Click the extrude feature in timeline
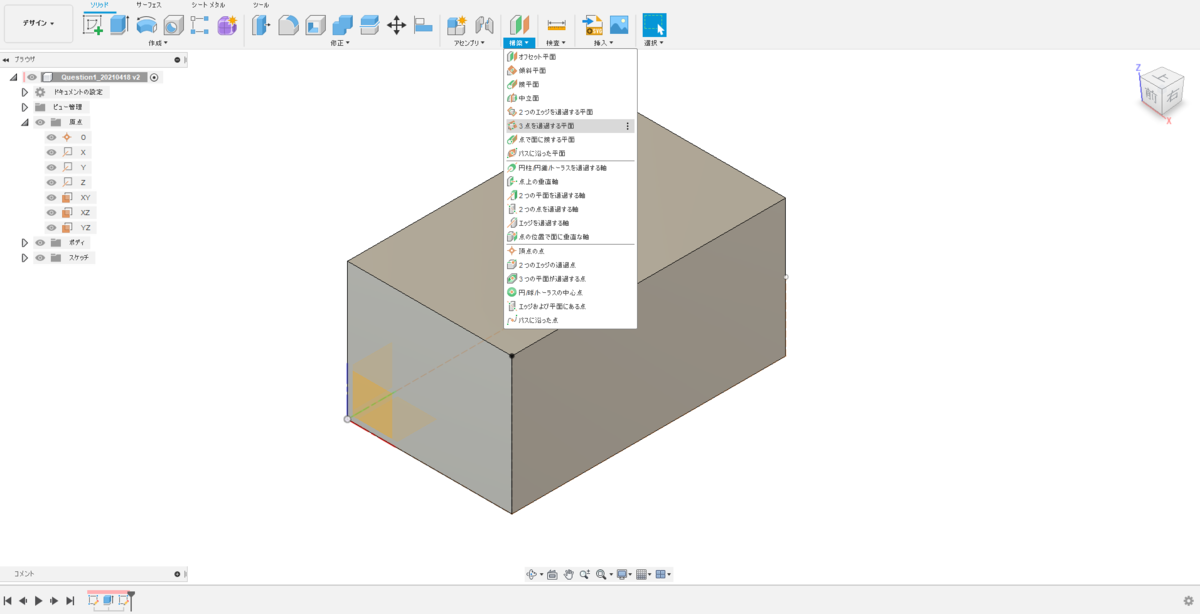The width and height of the screenshot is (1200, 614). pos(108,600)
